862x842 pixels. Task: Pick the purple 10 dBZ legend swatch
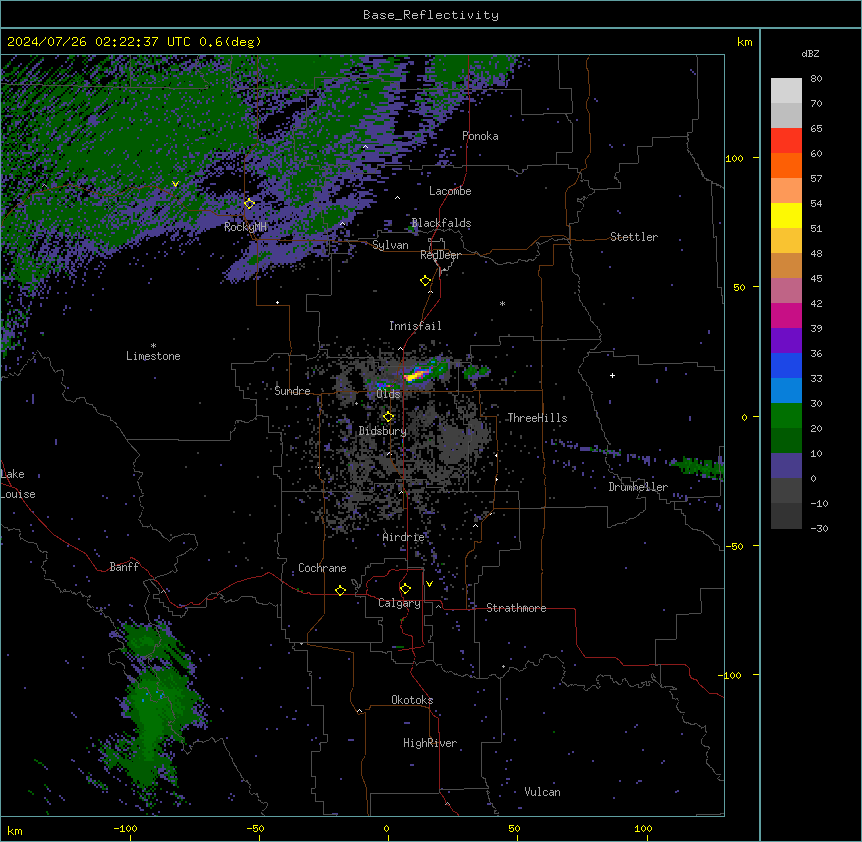tap(786, 466)
